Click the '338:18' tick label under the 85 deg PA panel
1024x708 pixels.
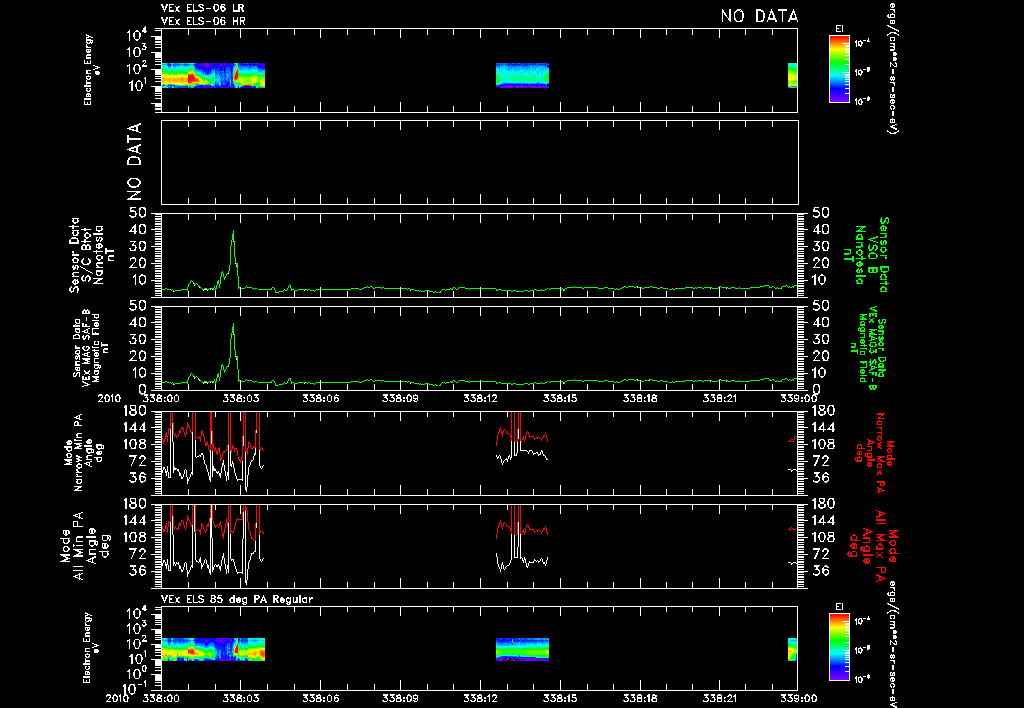(639, 698)
